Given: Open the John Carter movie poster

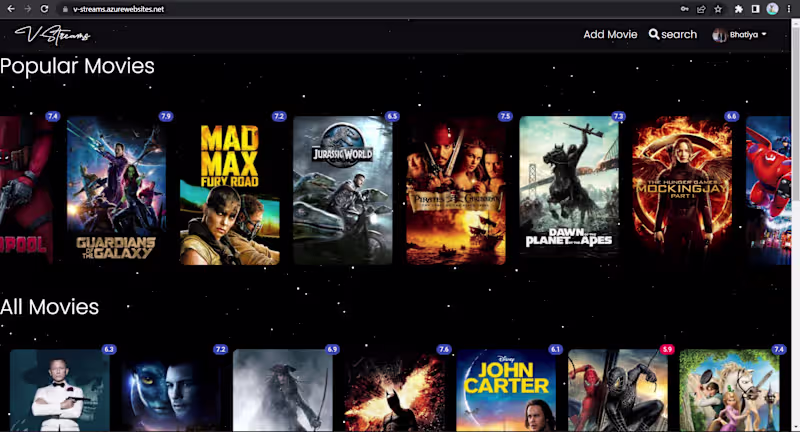Looking at the screenshot, I should 506,391.
